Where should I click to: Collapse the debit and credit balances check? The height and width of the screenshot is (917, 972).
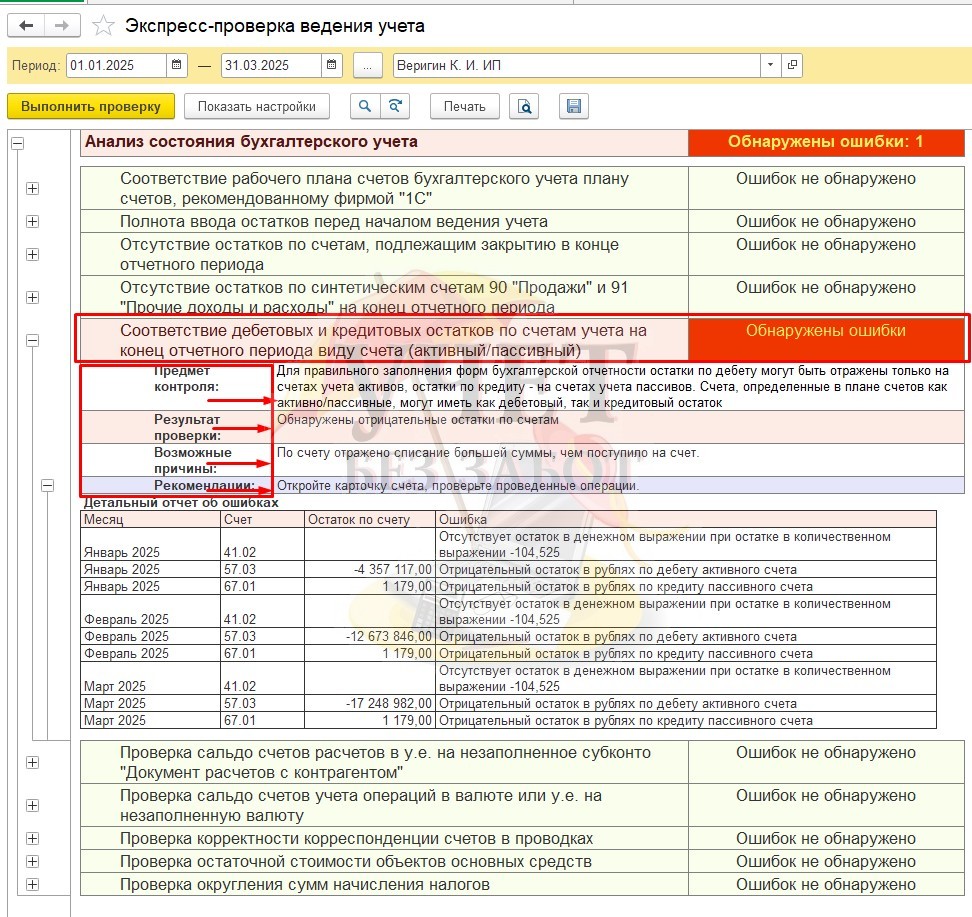[x=32, y=341]
